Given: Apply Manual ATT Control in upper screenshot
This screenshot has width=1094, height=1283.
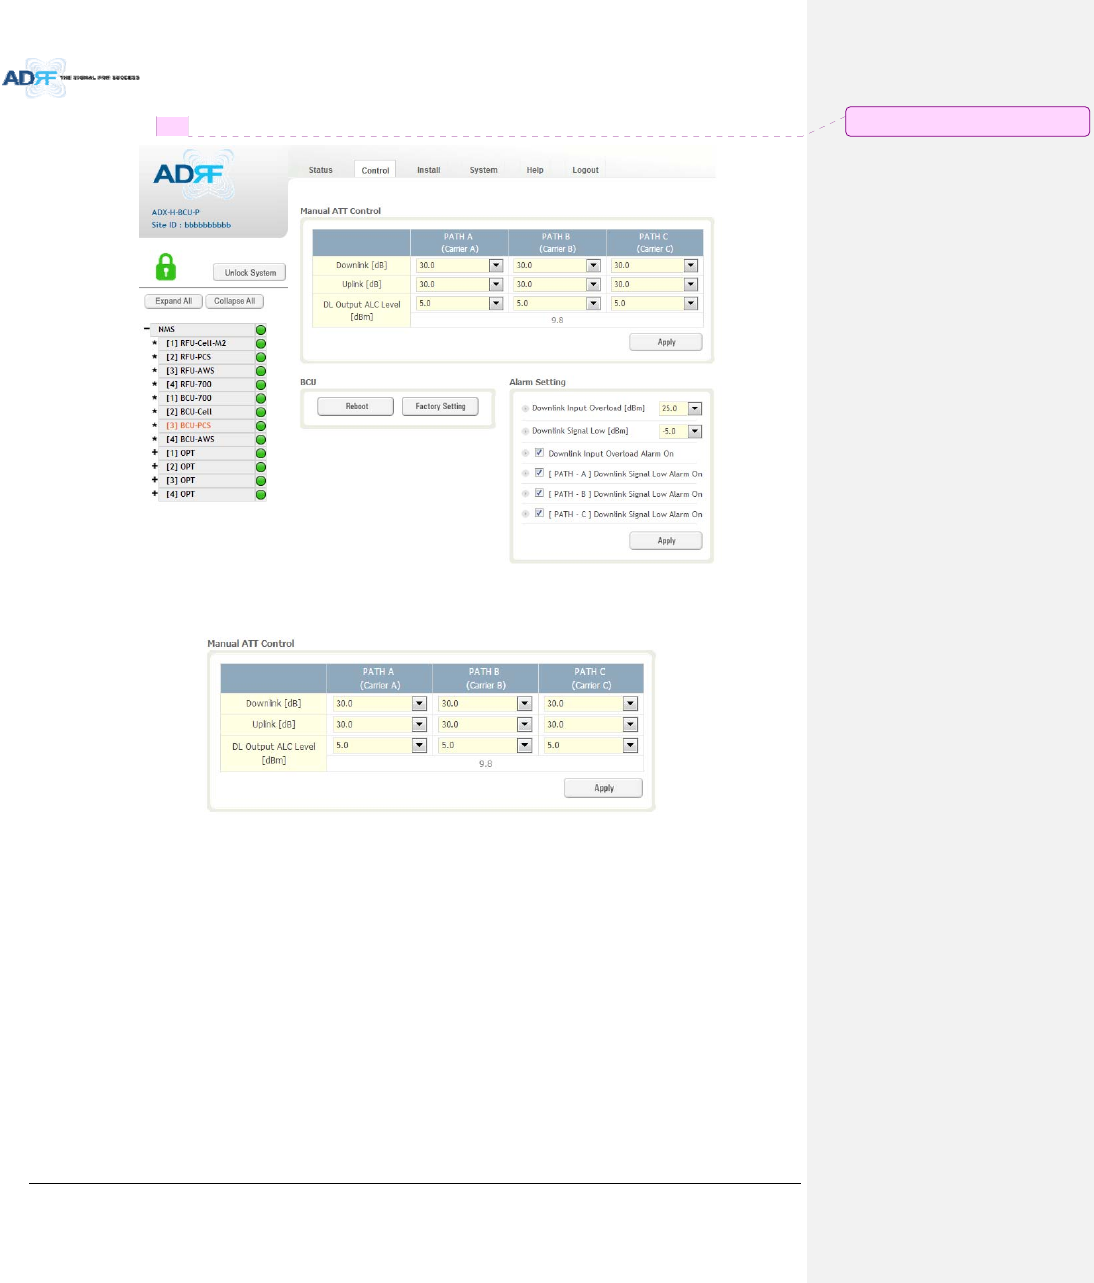Looking at the screenshot, I should (x=666, y=342).
